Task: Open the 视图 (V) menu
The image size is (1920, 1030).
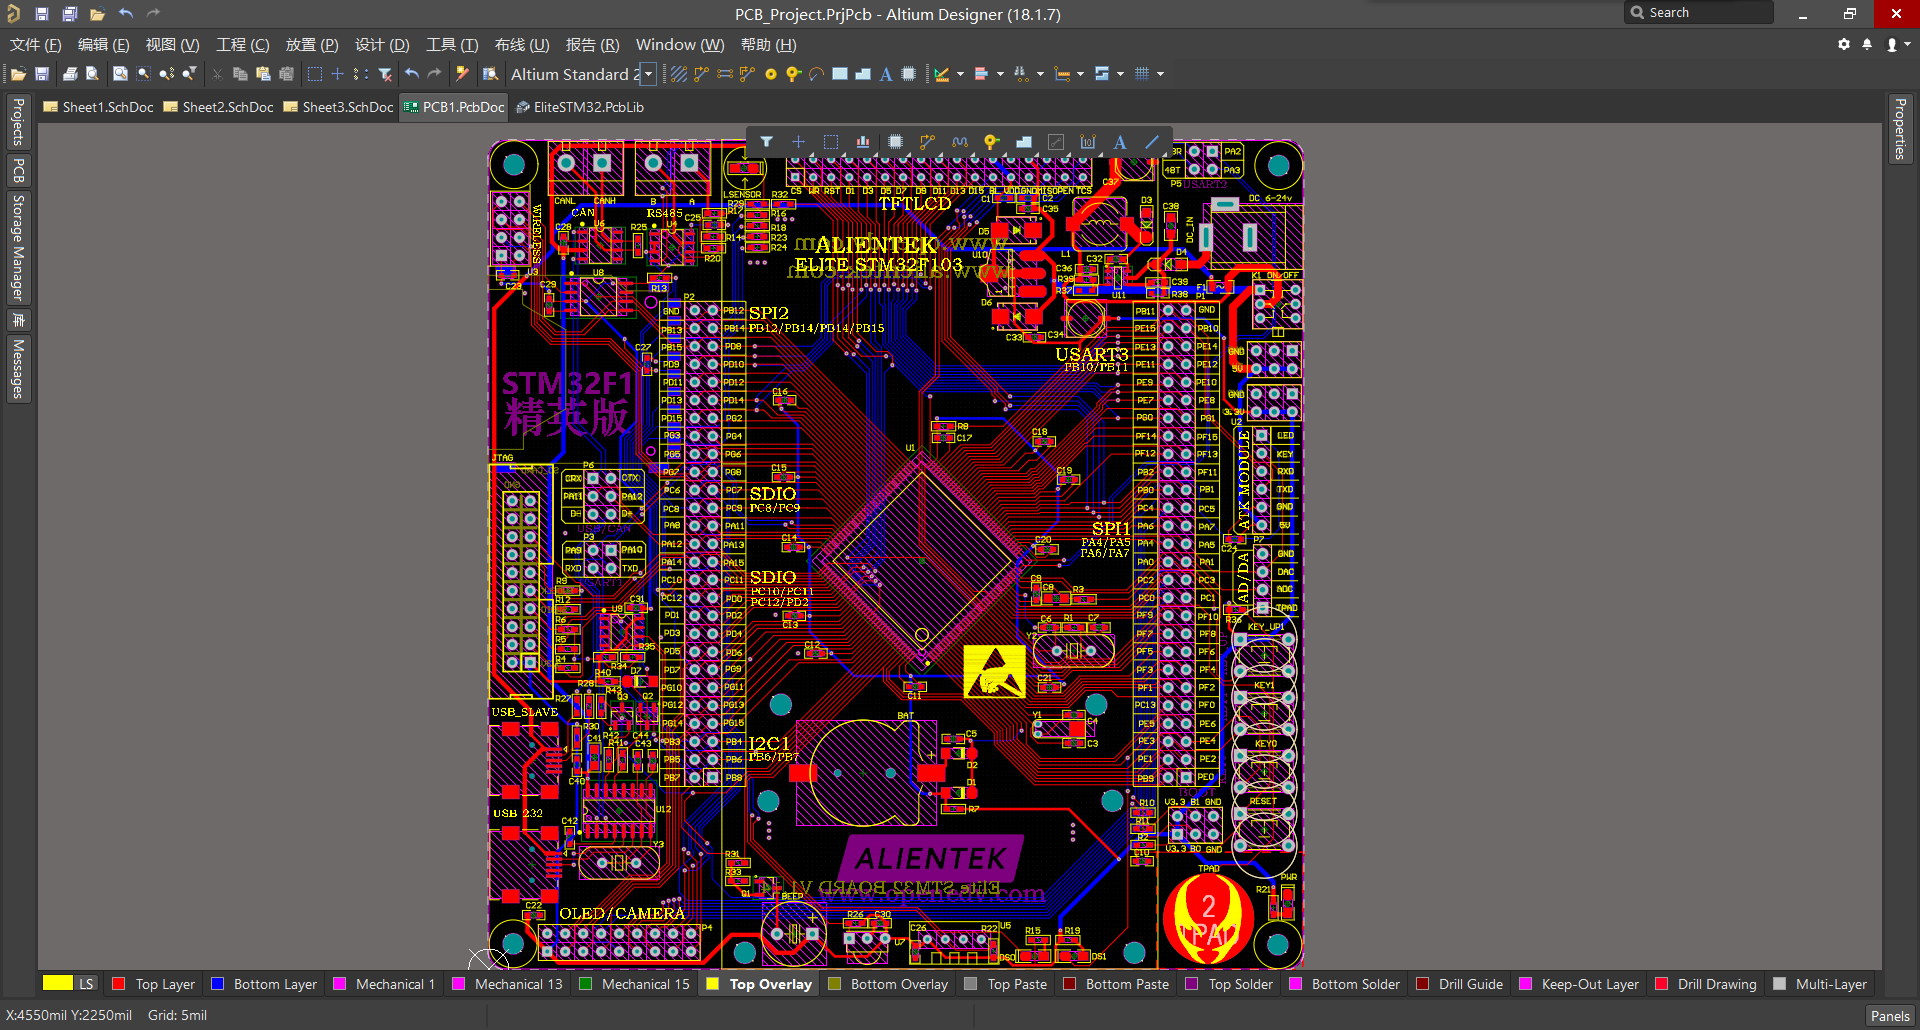Action: click(172, 45)
